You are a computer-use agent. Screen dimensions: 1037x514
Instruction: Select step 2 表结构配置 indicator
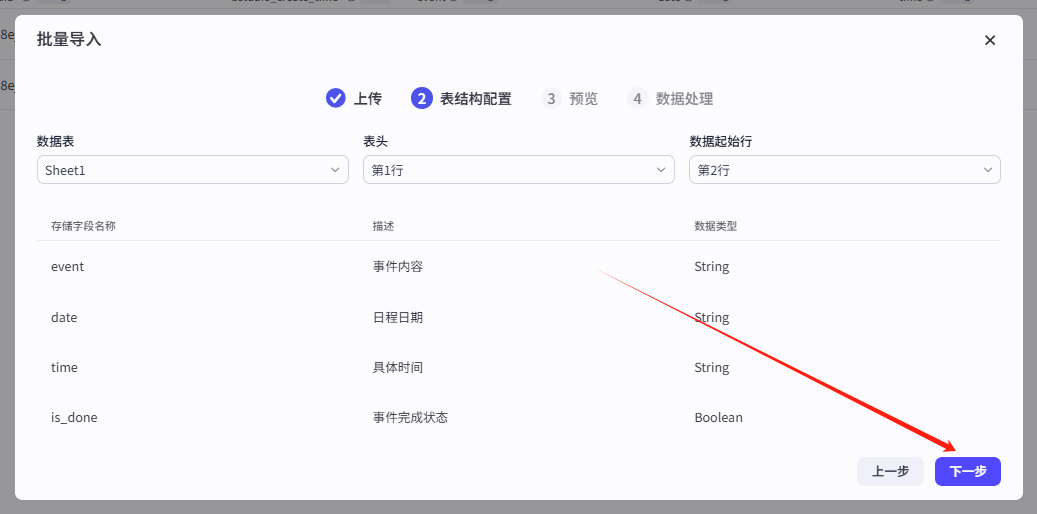(421, 98)
